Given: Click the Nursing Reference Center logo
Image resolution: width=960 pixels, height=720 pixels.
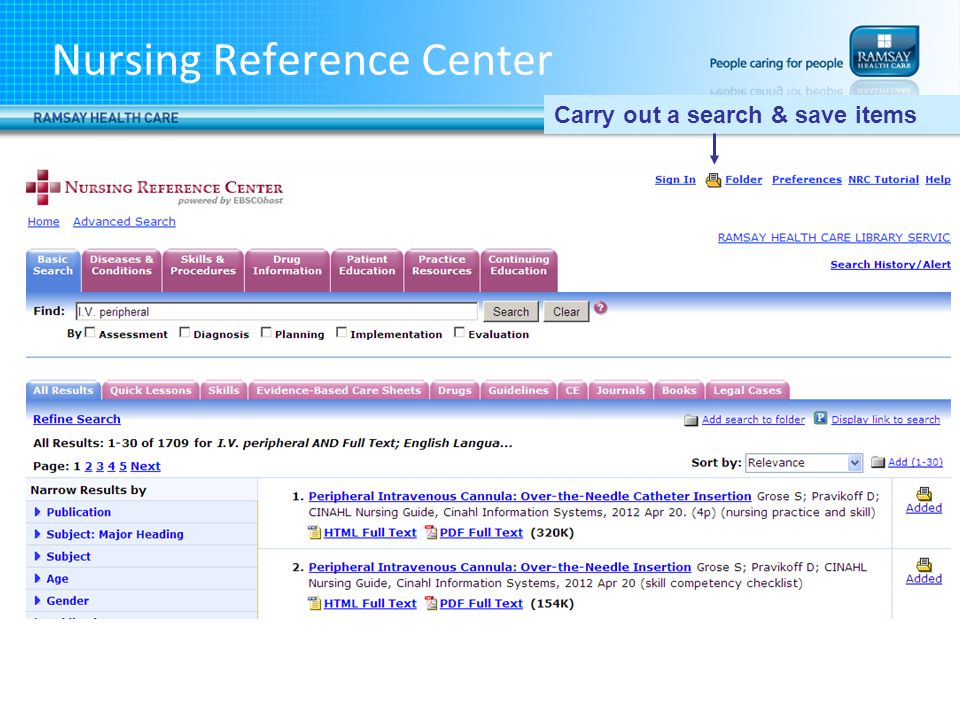Looking at the screenshot, I should coord(154,187).
